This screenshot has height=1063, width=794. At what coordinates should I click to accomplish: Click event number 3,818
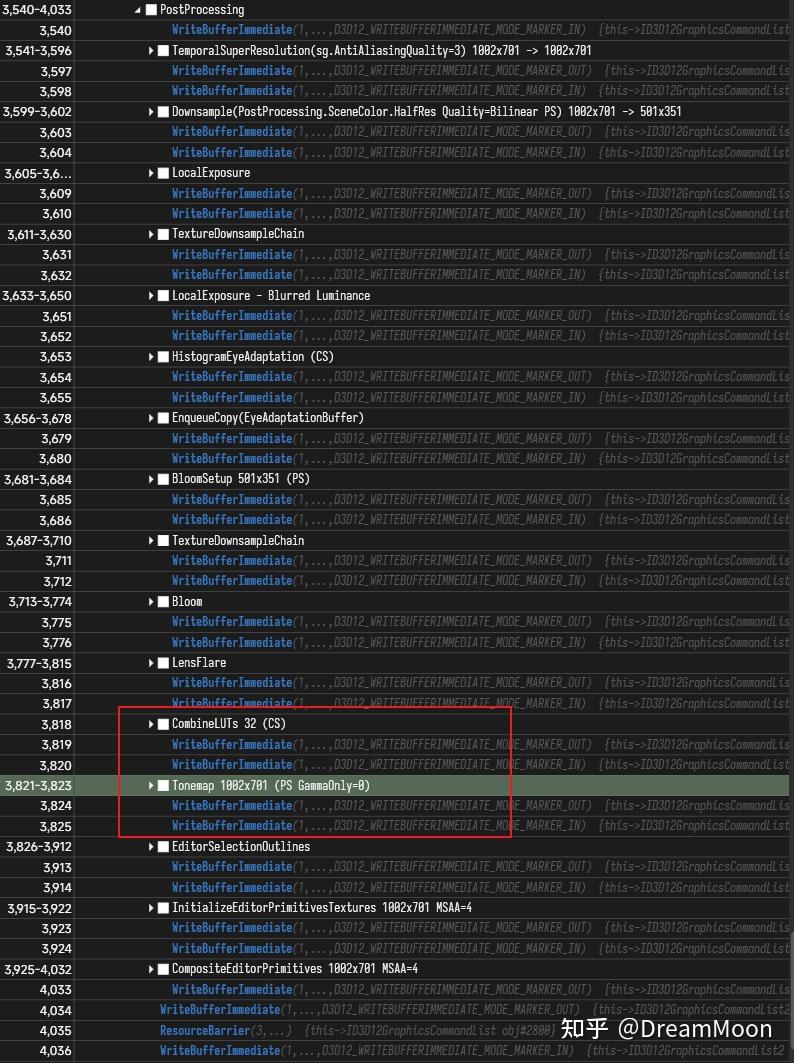pos(56,724)
